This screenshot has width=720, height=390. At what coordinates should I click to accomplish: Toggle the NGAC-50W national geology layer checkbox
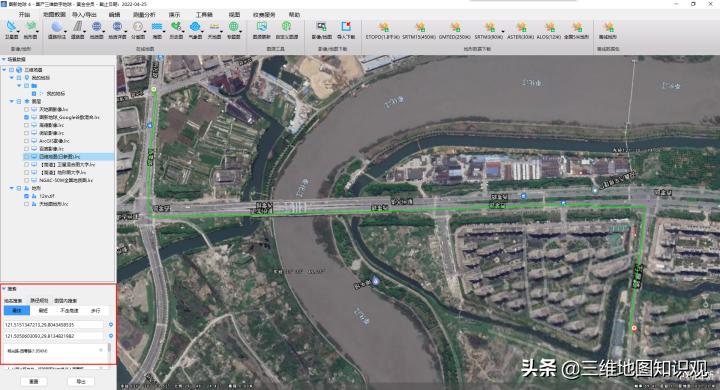pos(26,180)
